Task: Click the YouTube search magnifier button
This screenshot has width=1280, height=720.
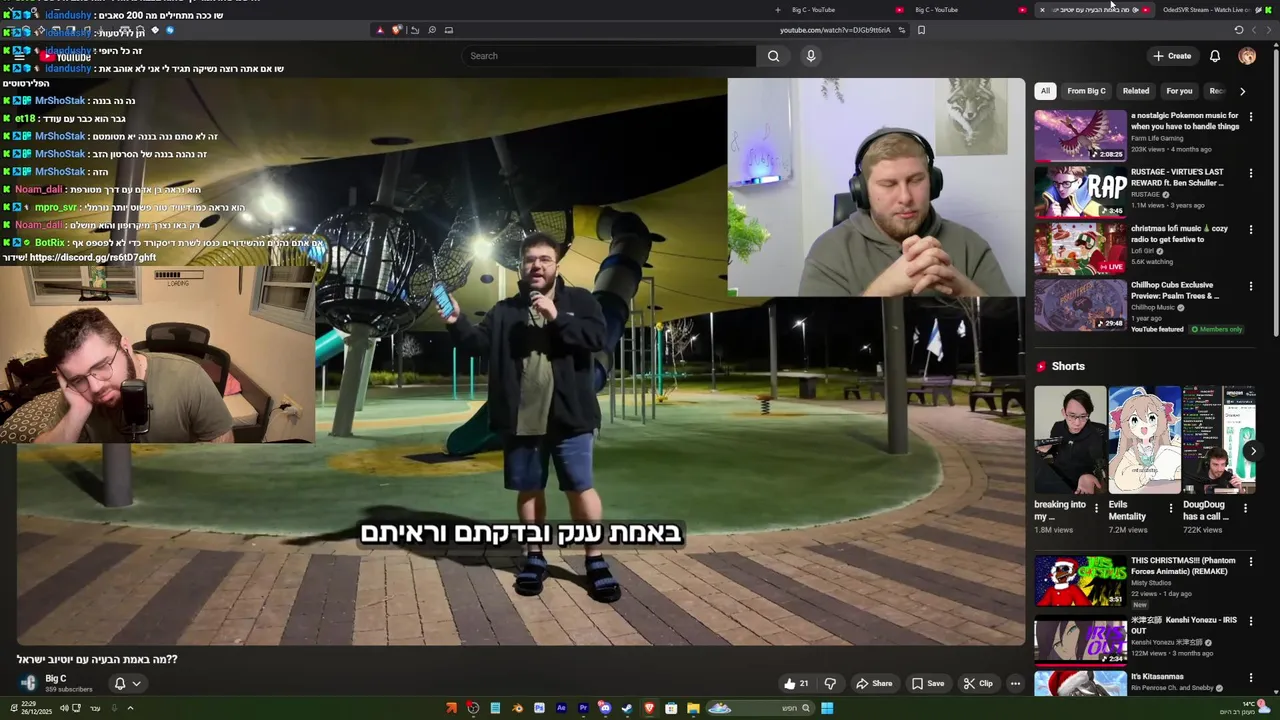Action: click(x=773, y=56)
